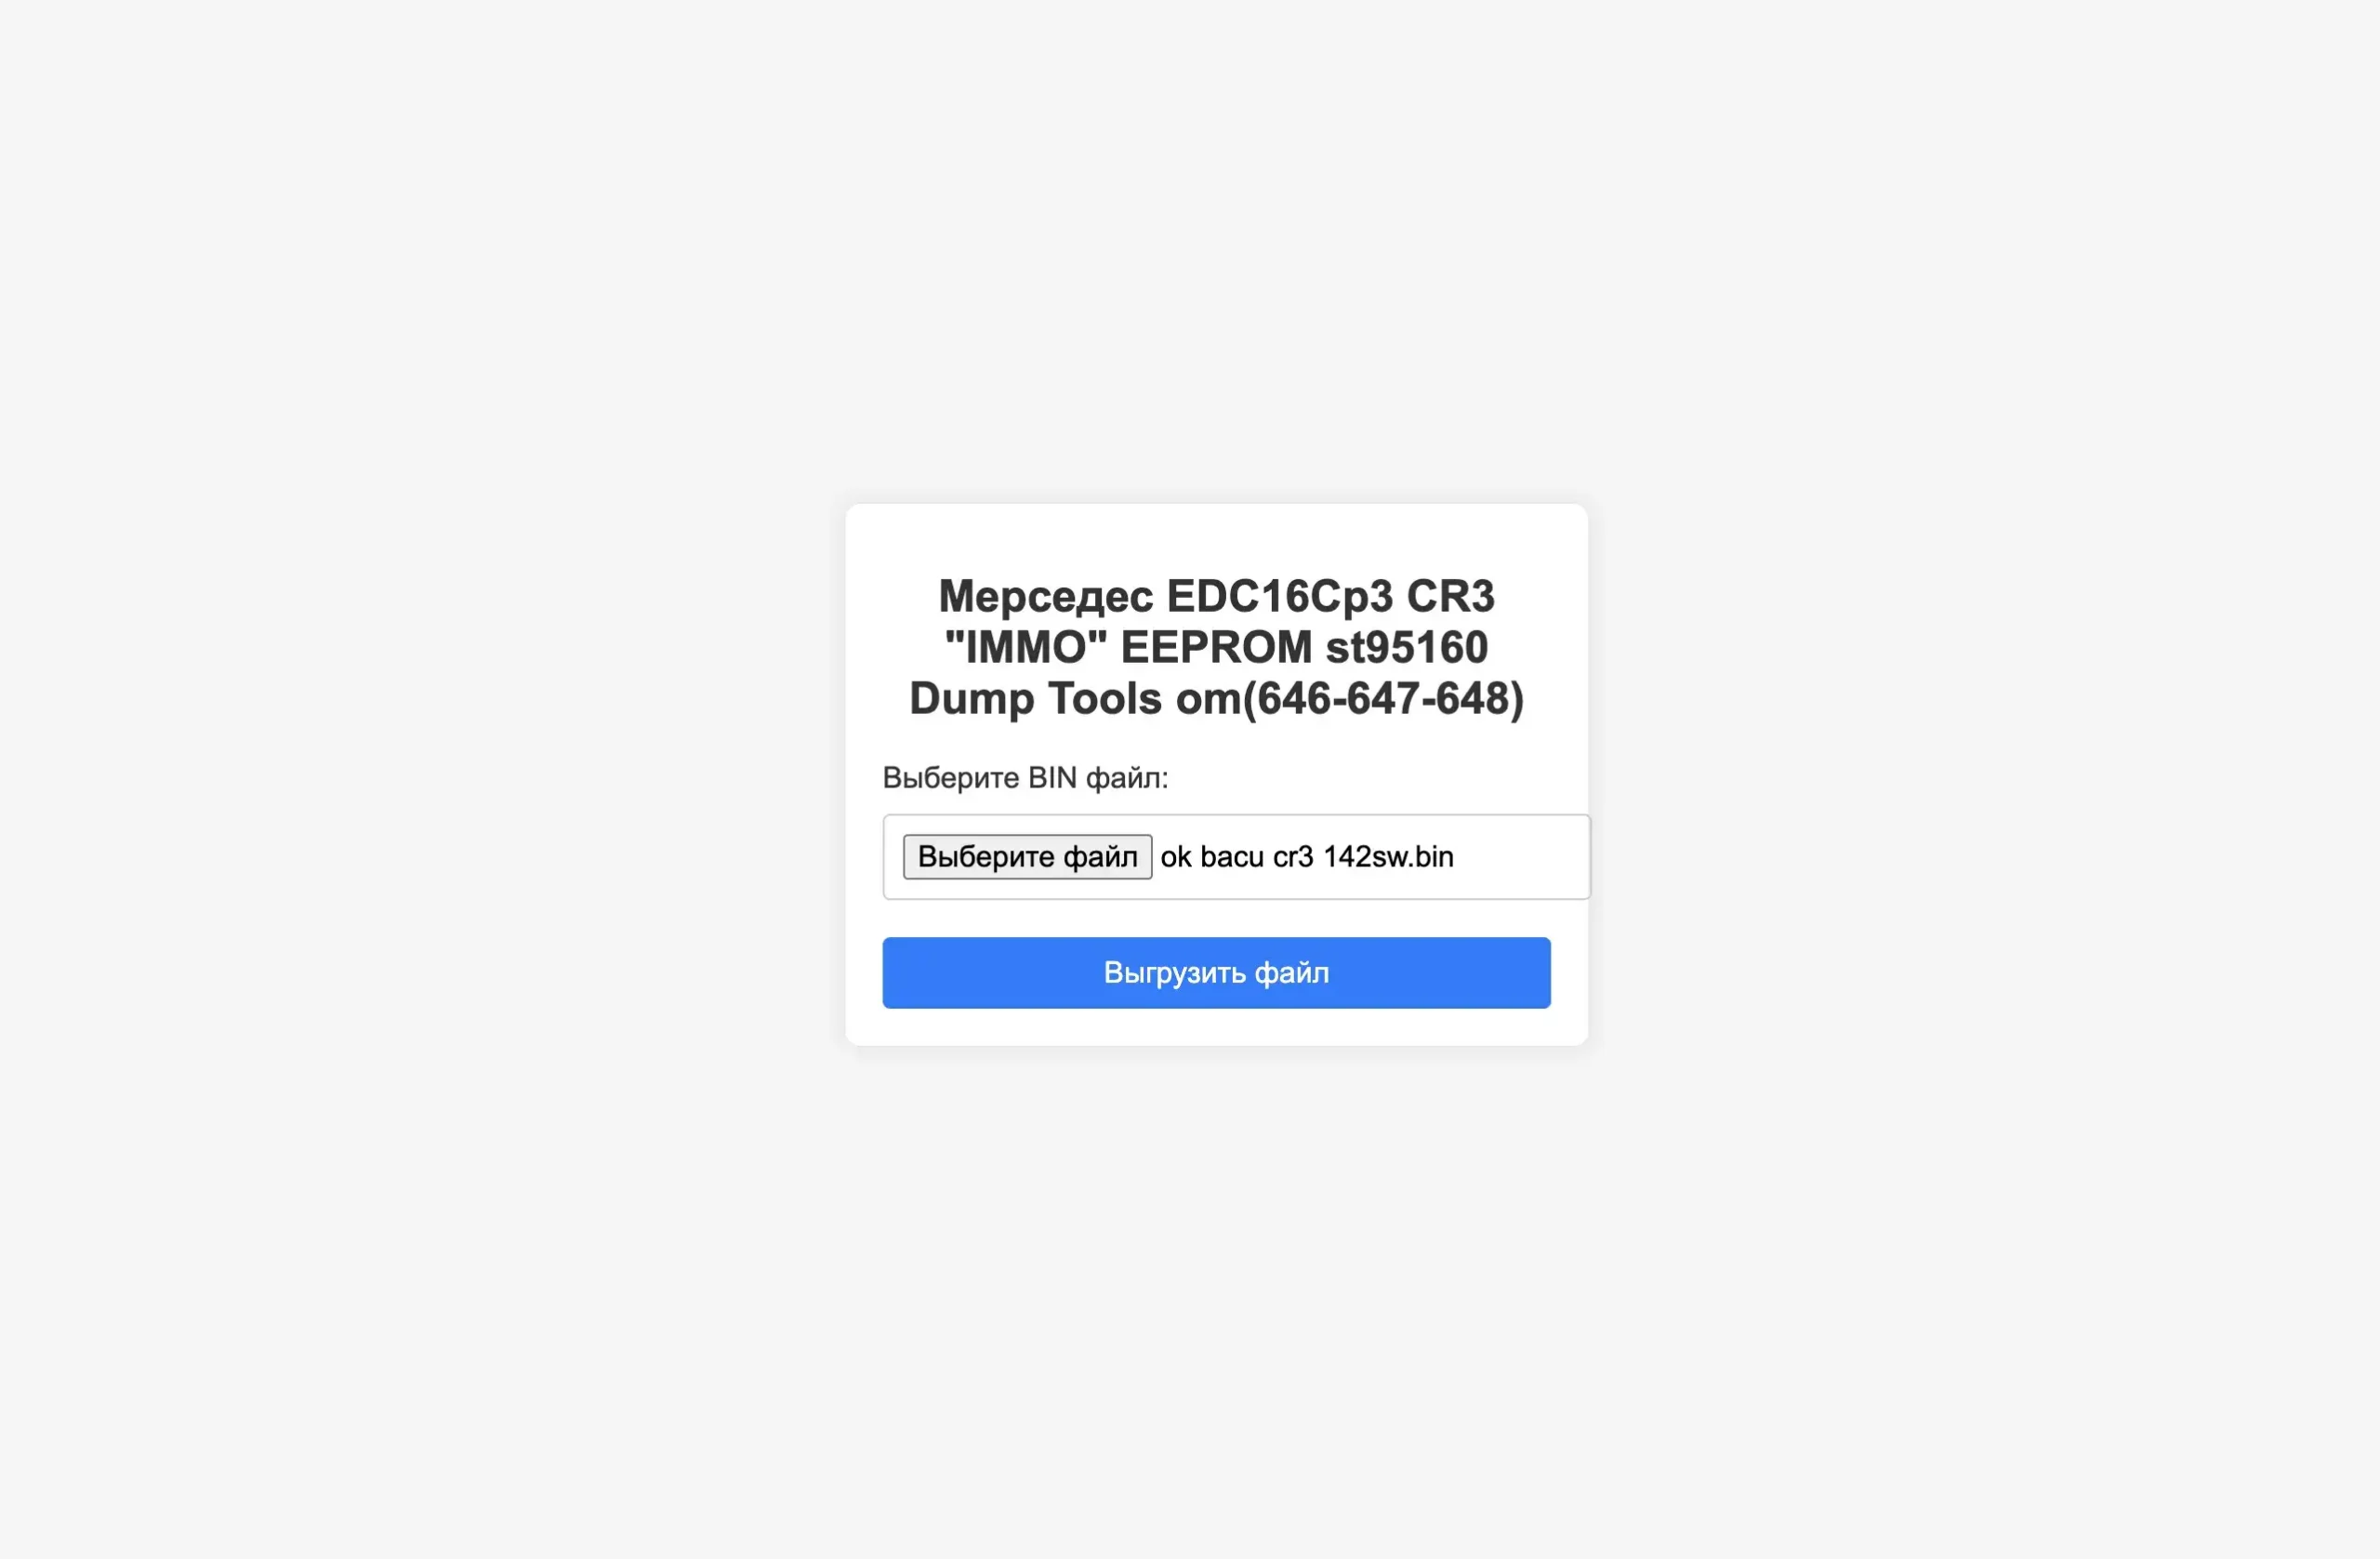The width and height of the screenshot is (2380, 1559).
Task: Click the word "Tools" in the heading
Action: [1105, 698]
